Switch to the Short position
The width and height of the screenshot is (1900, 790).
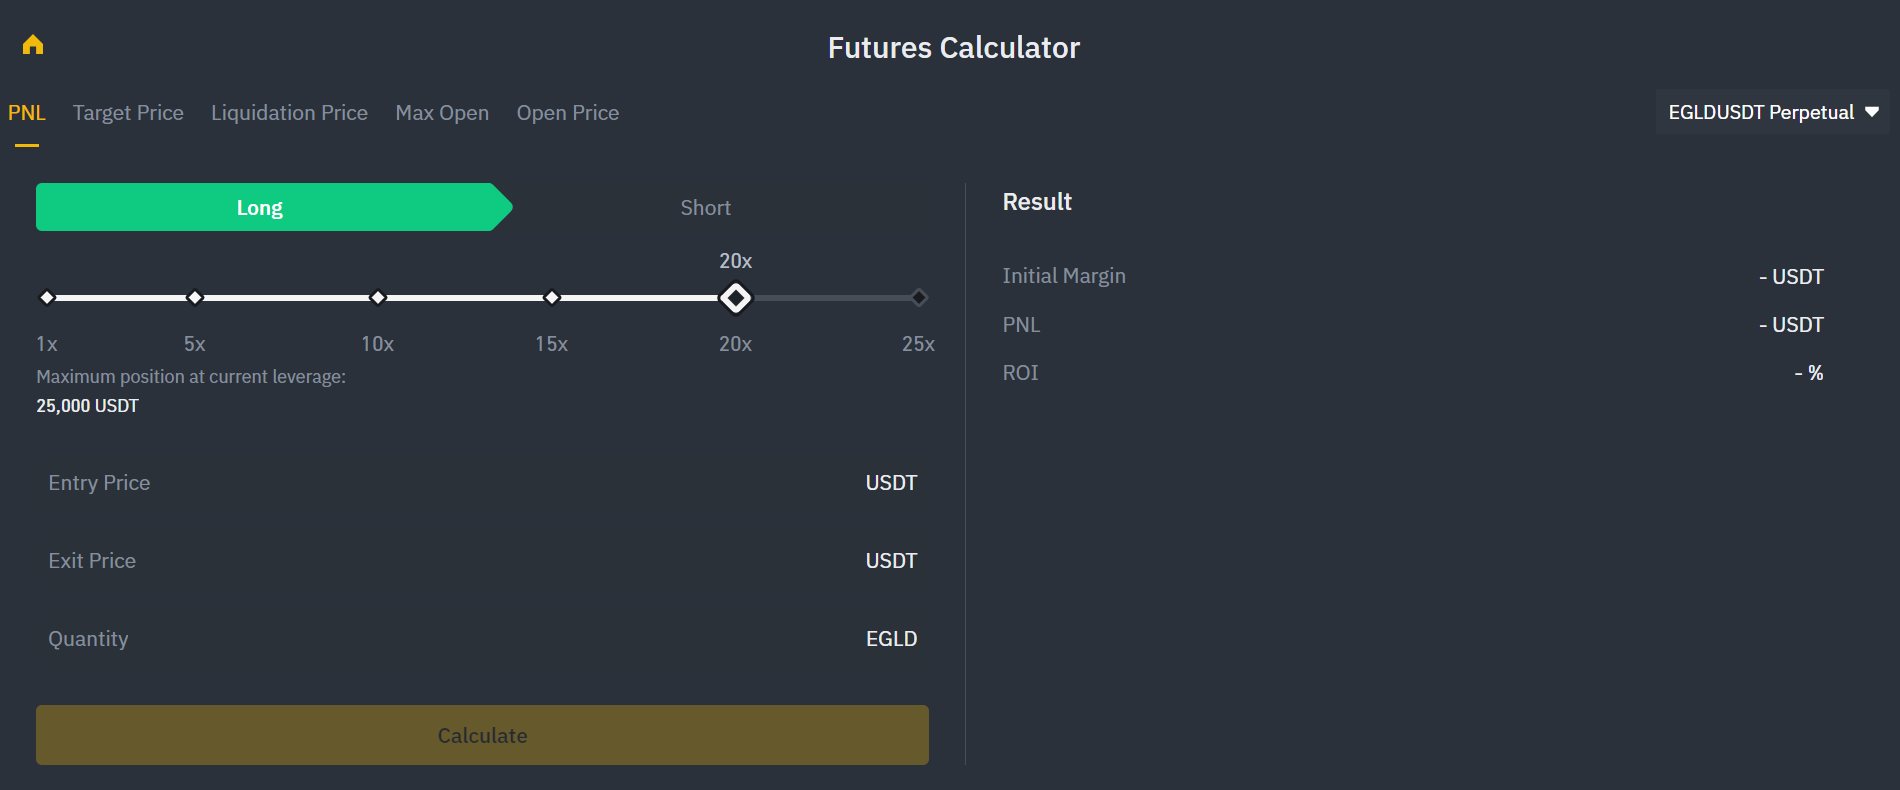[x=705, y=207]
